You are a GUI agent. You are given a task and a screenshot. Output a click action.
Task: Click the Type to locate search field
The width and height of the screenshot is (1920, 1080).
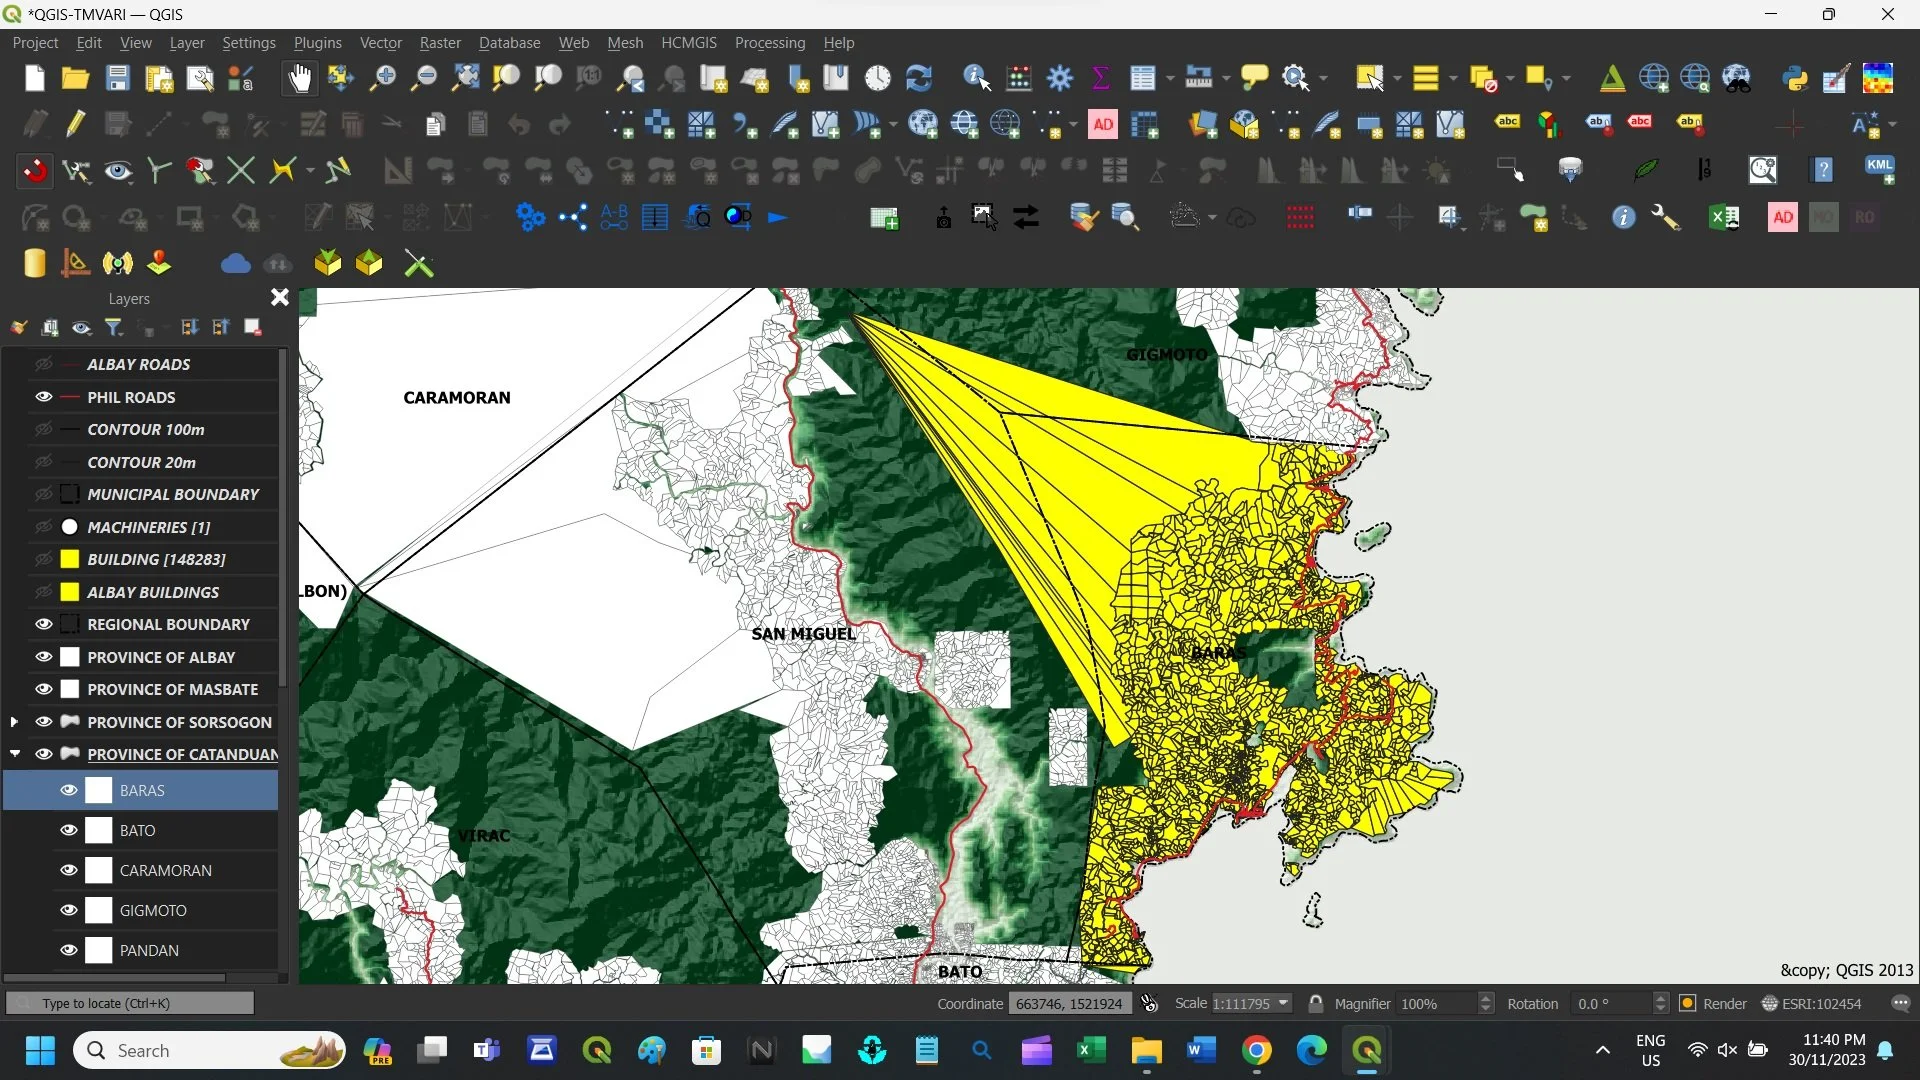tap(130, 1003)
